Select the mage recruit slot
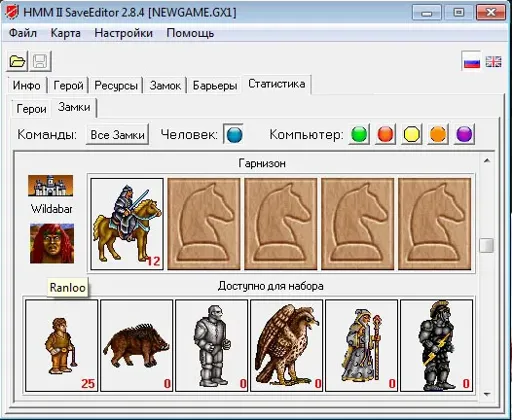512x420 pixels. pyautogui.click(x=362, y=345)
